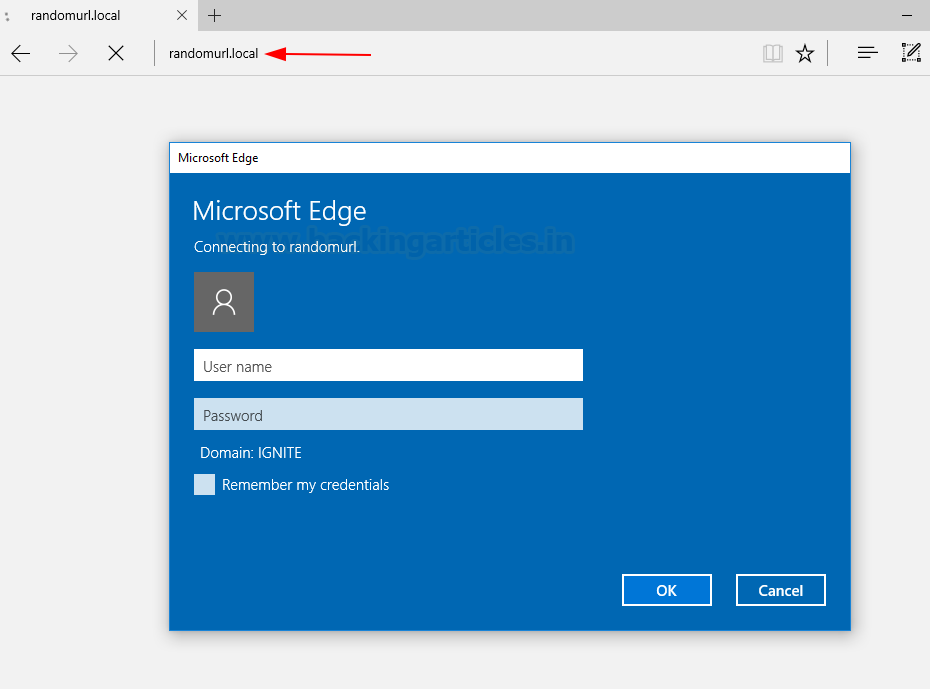The width and height of the screenshot is (930, 689).
Task: Click the 'Microsoft Edge' dialog title bar
Action: [510, 158]
